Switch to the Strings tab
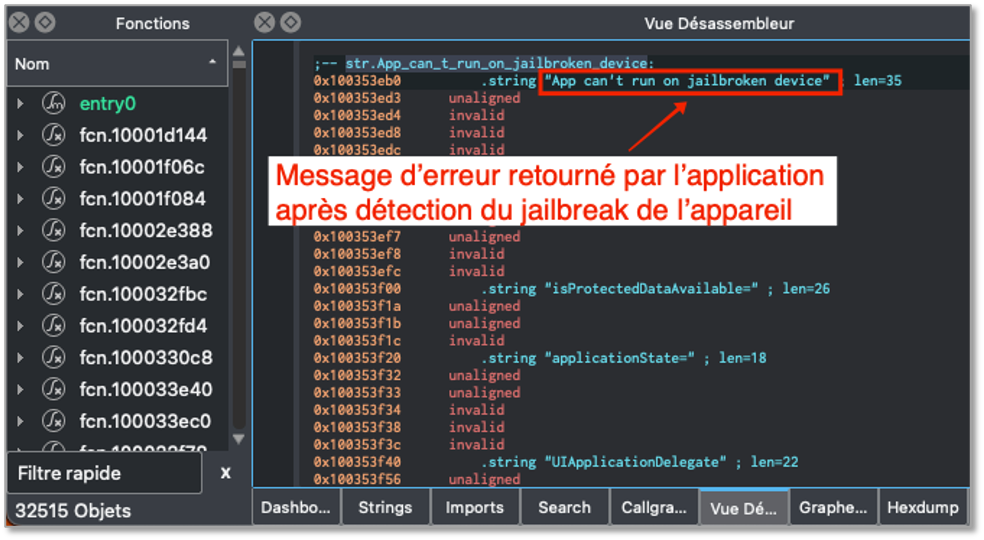This screenshot has width=984, height=540. pos(385,507)
